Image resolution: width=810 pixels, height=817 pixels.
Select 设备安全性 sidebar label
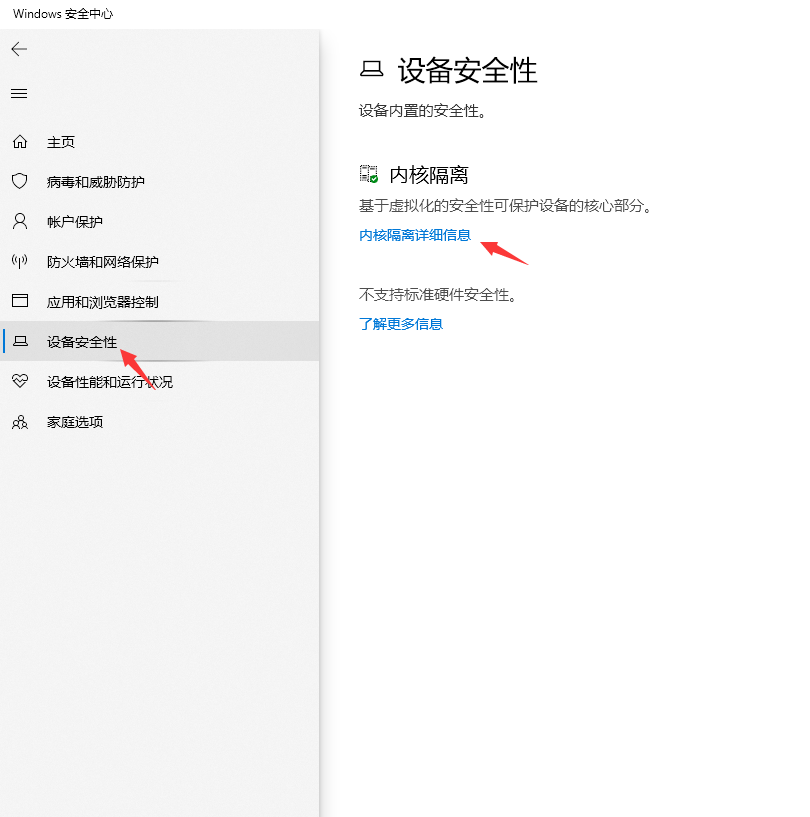pos(82,342)
